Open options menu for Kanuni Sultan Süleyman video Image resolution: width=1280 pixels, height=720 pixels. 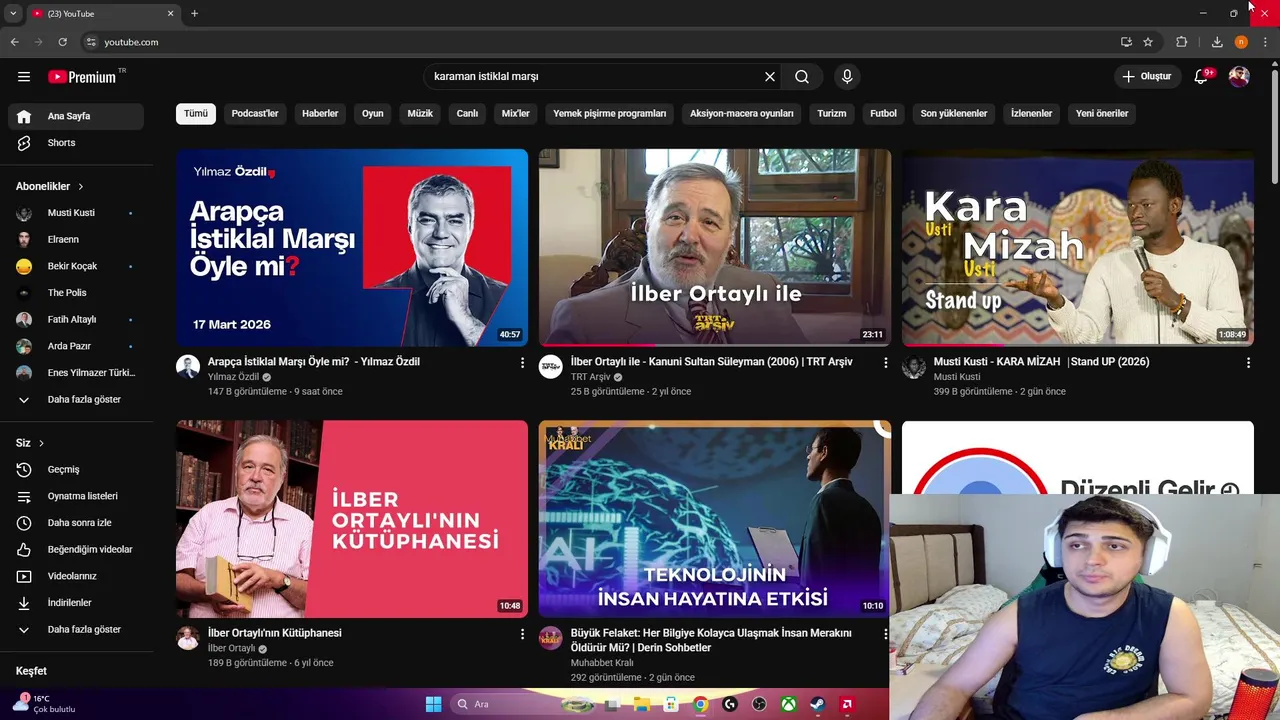click(885, 363)
